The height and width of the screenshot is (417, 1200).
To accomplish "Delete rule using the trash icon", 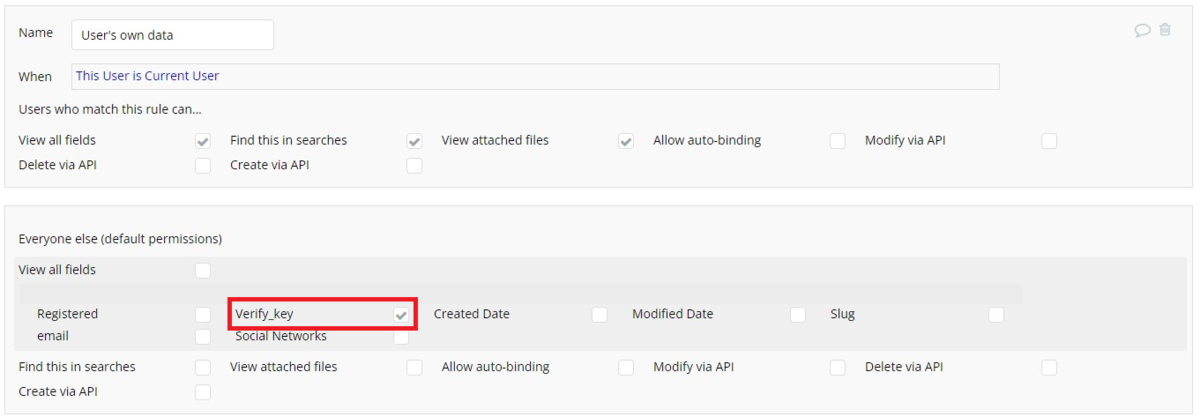I will tap(1165, 30).
